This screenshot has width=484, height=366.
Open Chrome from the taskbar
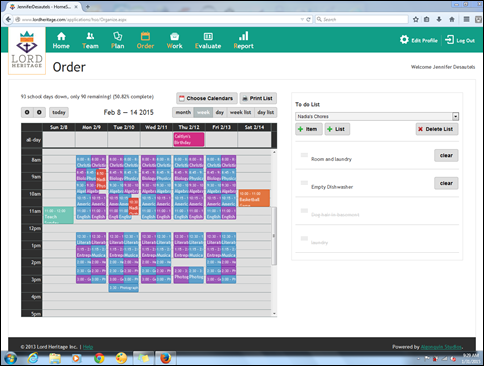pyautogui.click(x=99, y=358)
